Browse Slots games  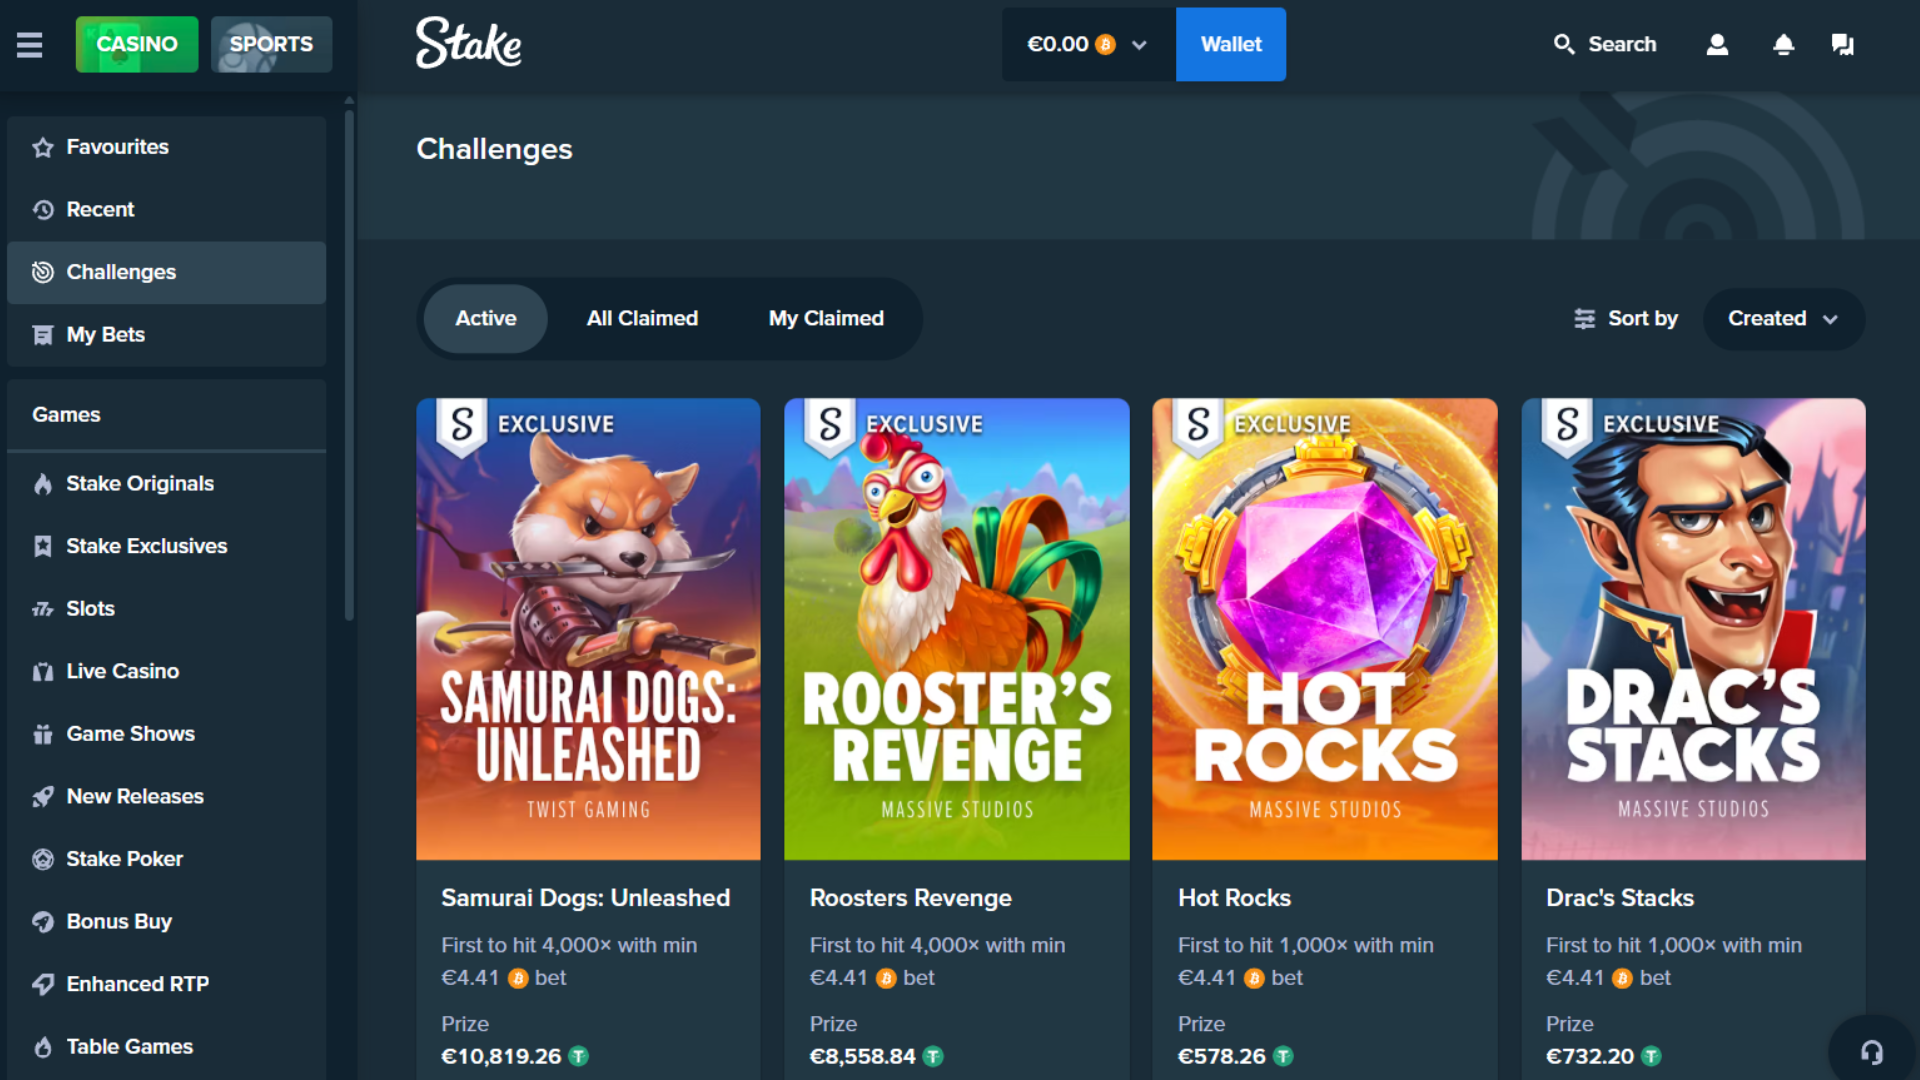166,609
